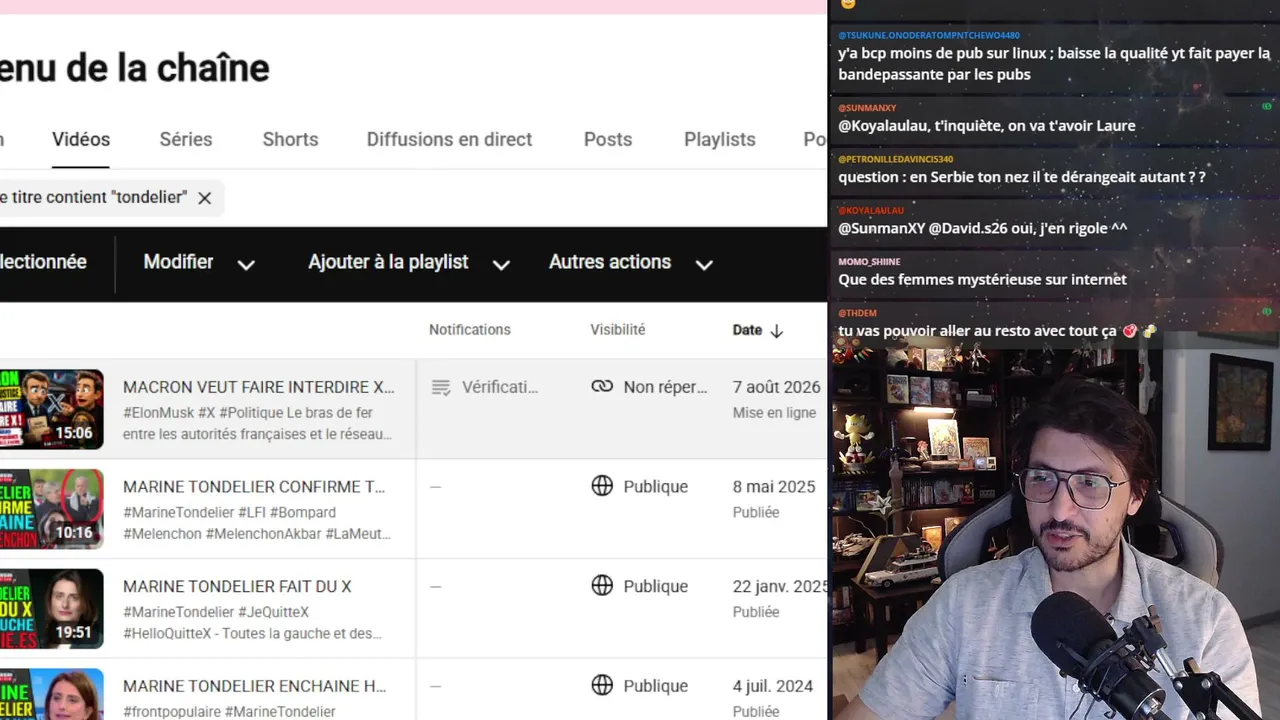Image resolution: width=1280 pixels, height=720 pixels.
Task: Click chat username @KOYALAULAU
Action: [871, 211]
